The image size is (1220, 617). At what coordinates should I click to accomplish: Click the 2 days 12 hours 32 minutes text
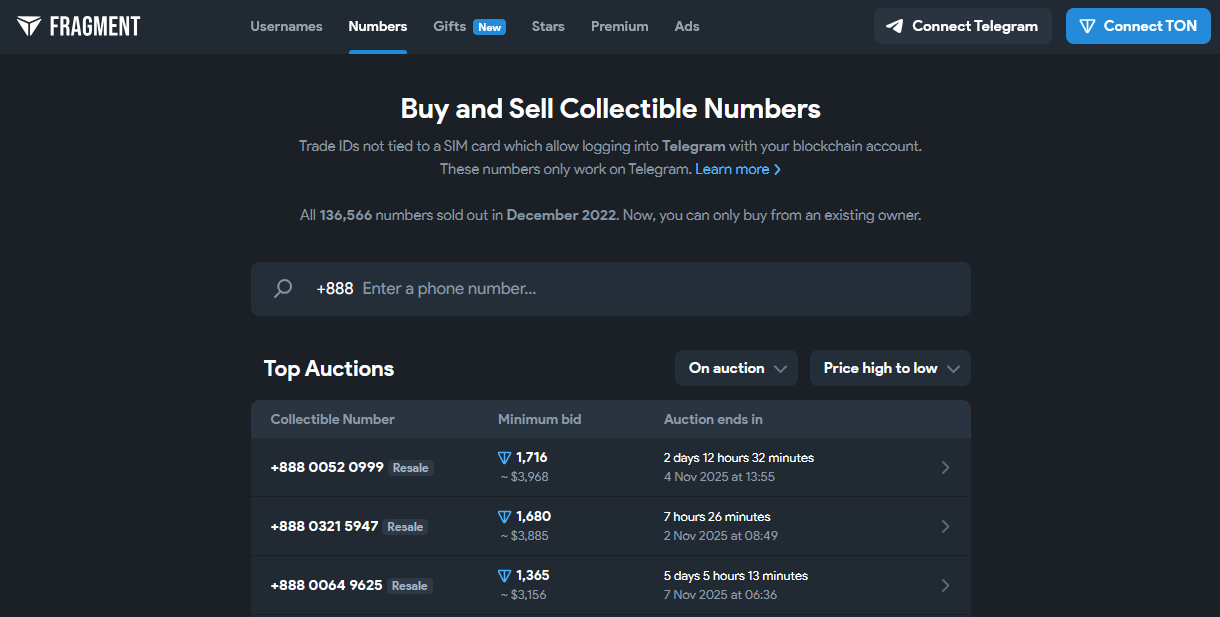[x=739, y=458]
